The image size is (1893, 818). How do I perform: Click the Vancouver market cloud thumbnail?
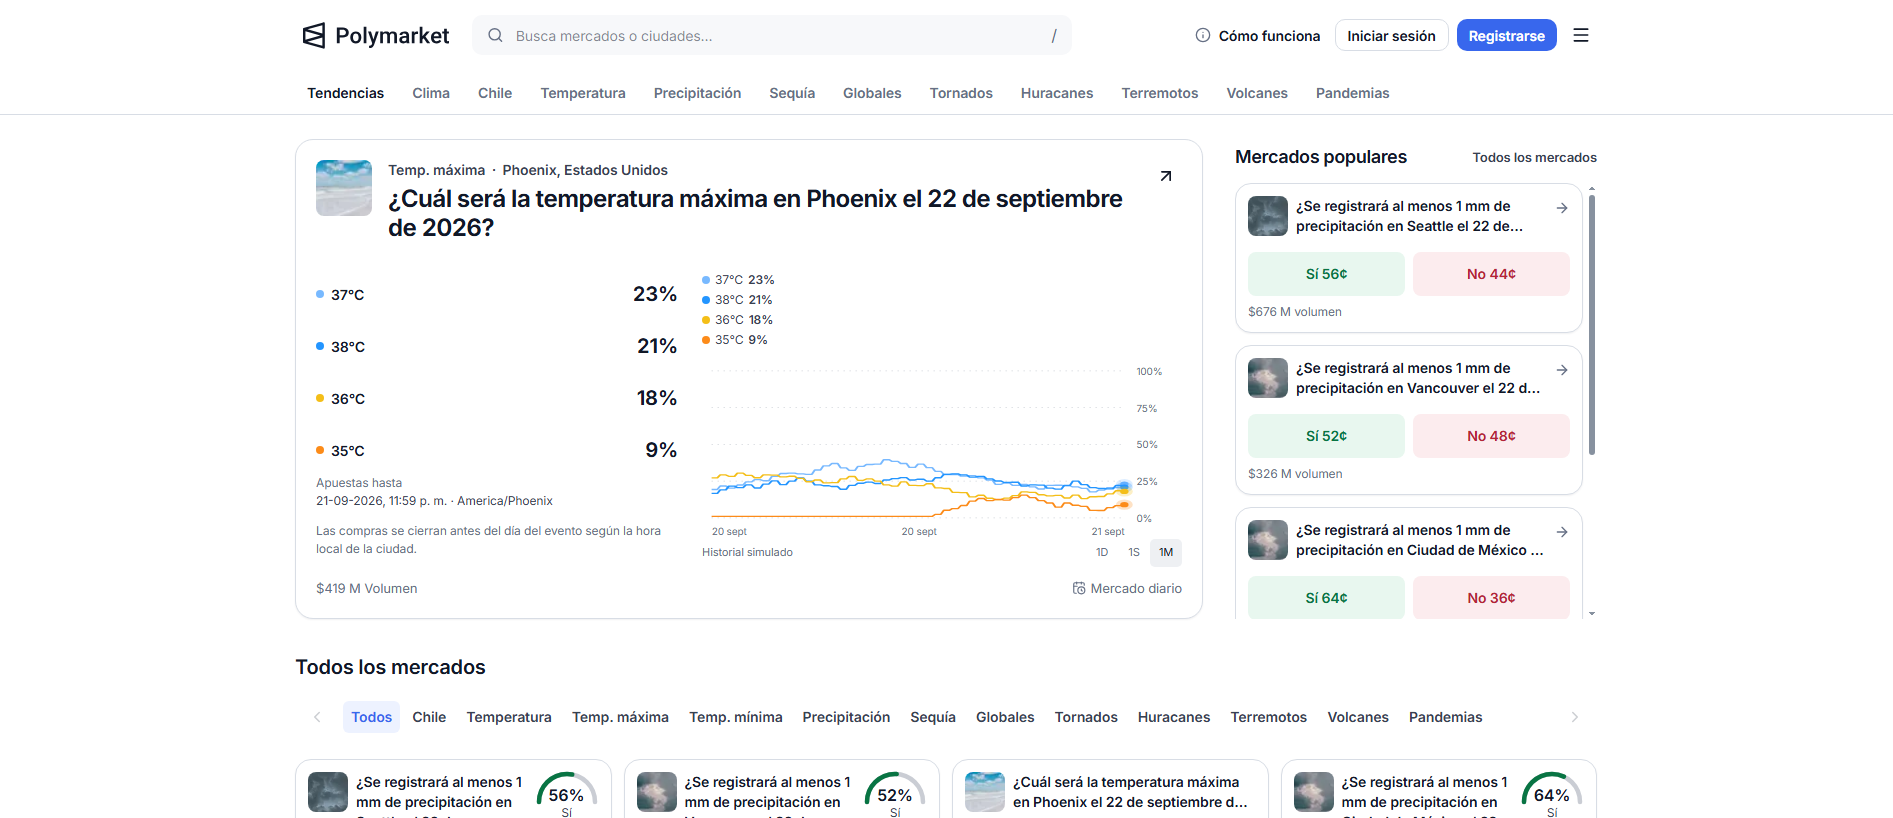pyautogui.click(x=1268, y=378)
